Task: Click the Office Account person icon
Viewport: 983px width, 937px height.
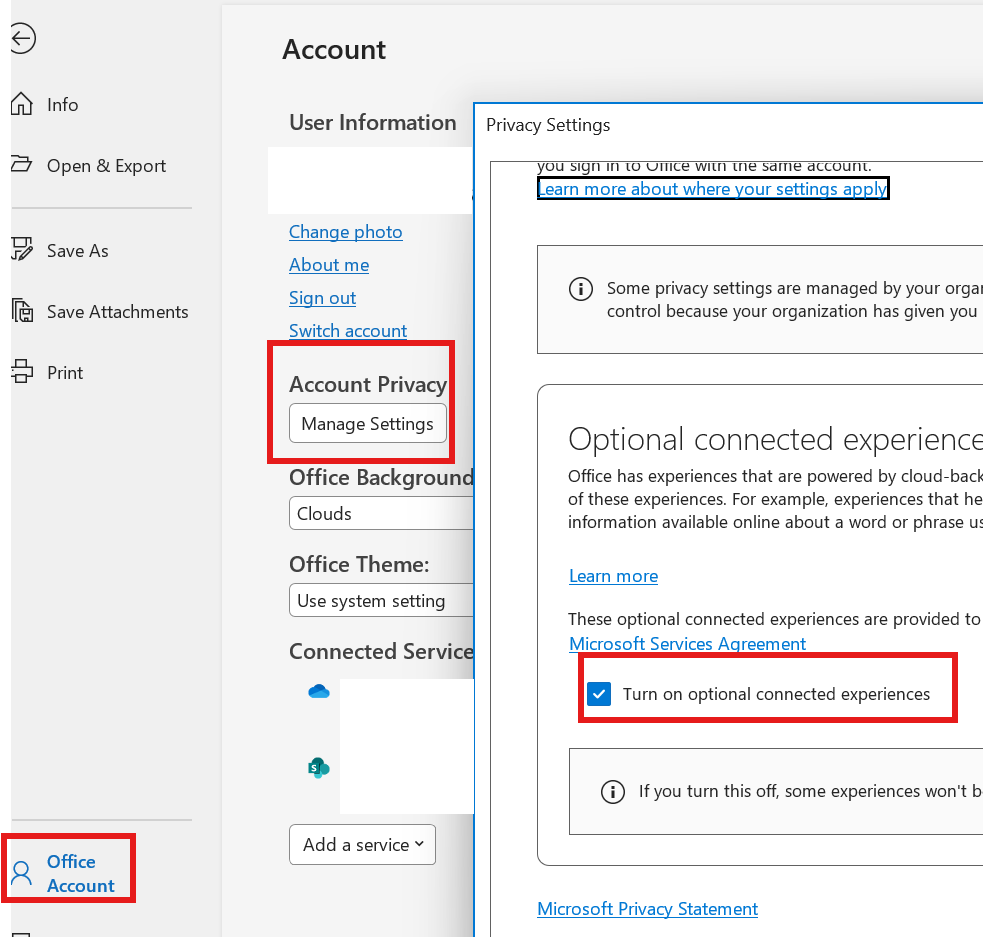Action: pyautogui.click(x=21, y=873)
